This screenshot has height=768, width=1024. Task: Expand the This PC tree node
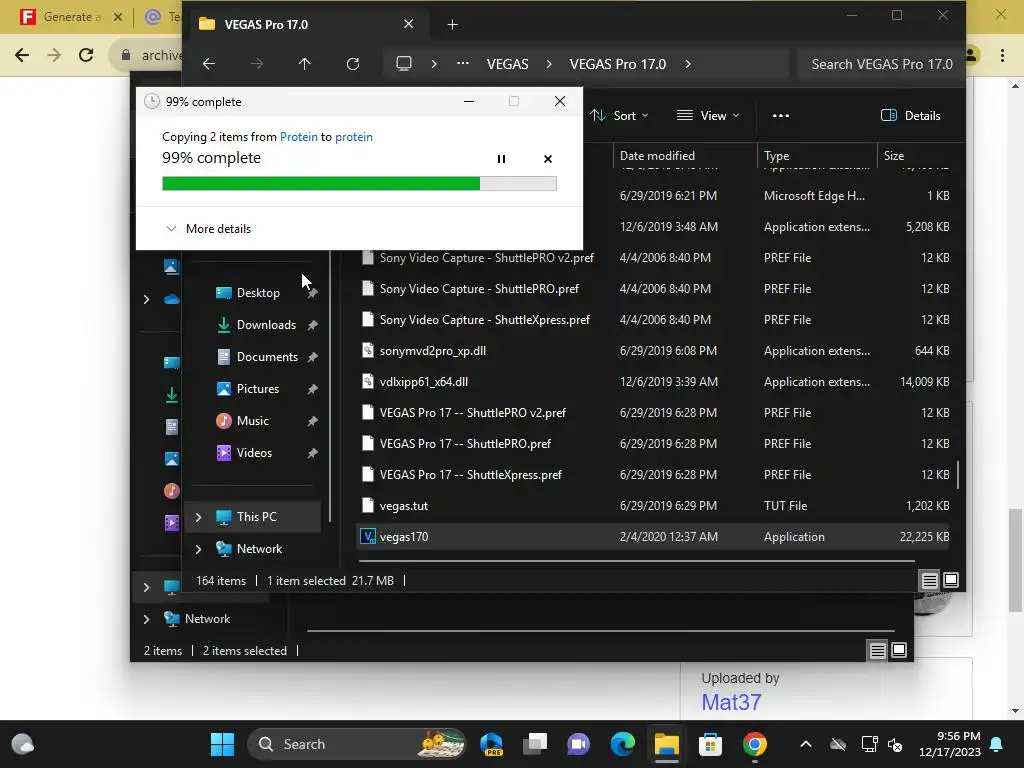[198, 517]
